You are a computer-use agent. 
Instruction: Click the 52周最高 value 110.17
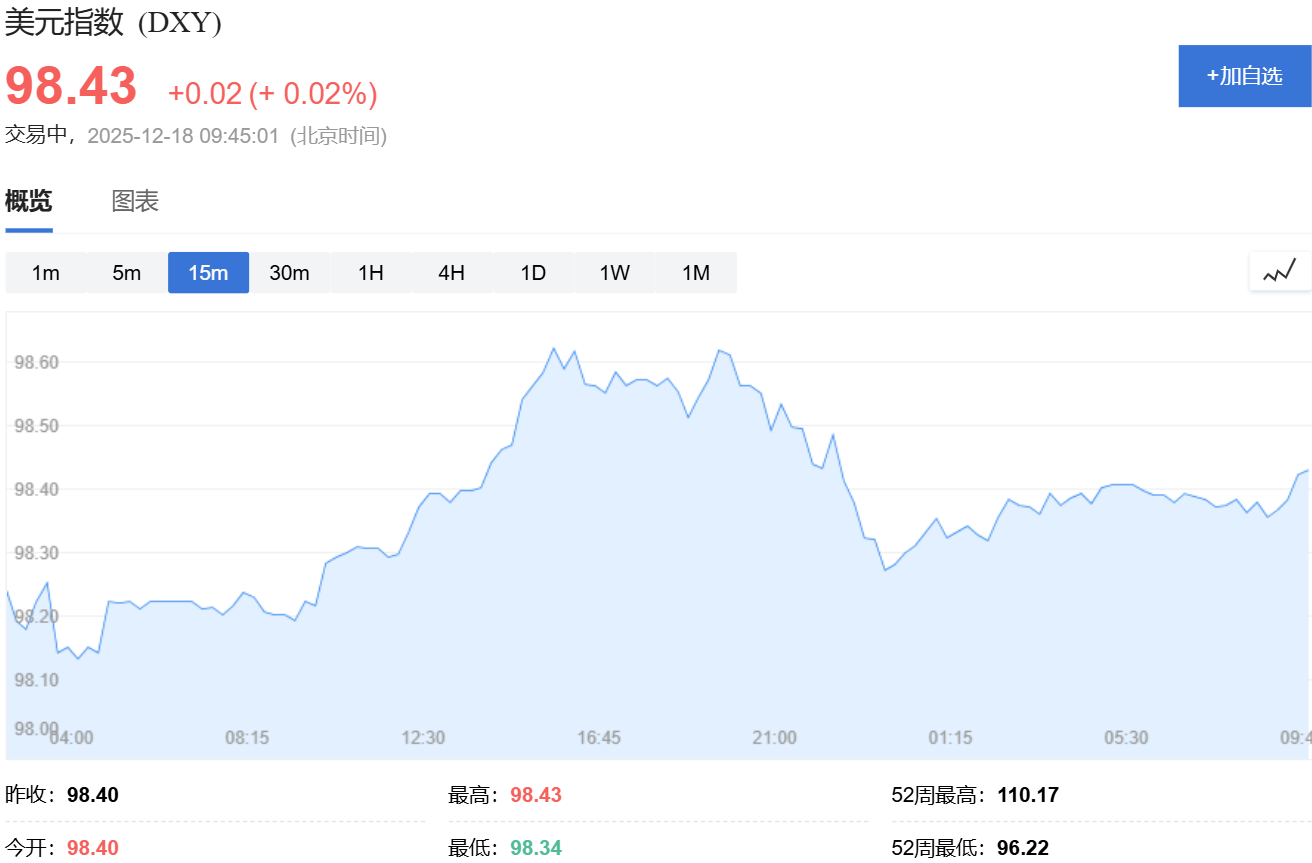tap(1028, 796)
